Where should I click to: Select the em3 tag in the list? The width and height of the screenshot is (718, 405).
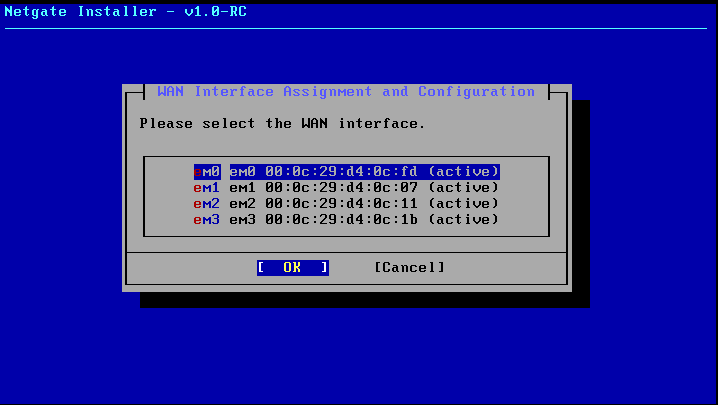click(207, 219)
